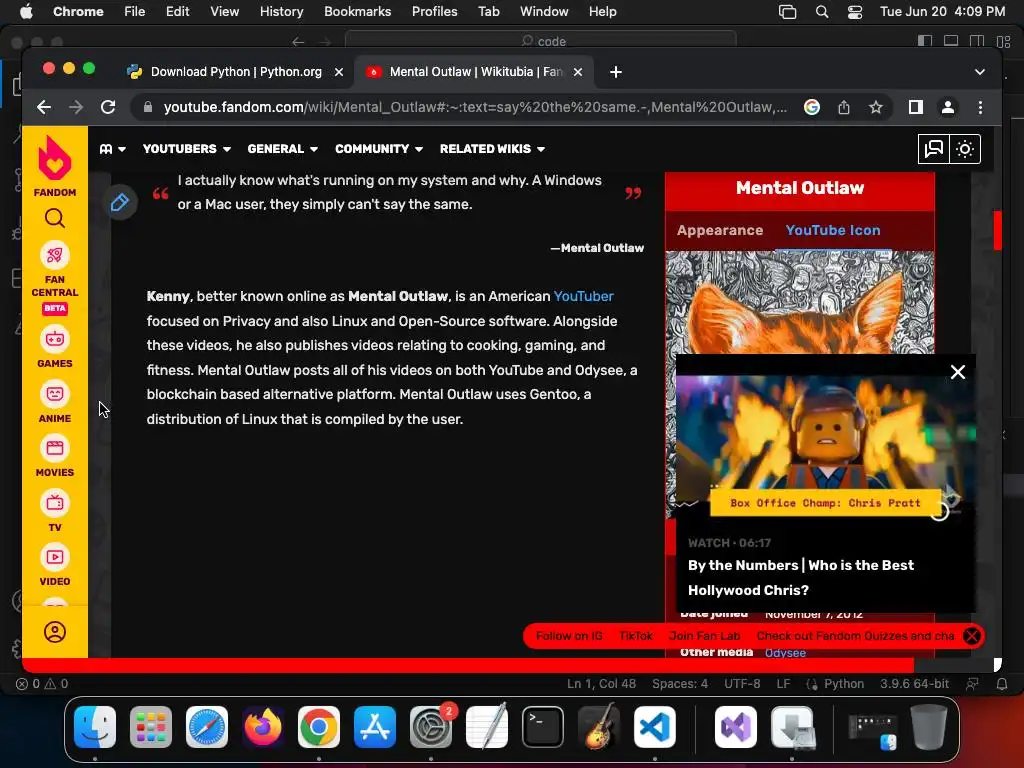Click VS Code Spaces: 4 indicator
The image size is (1024, 768).
(680, 684)
